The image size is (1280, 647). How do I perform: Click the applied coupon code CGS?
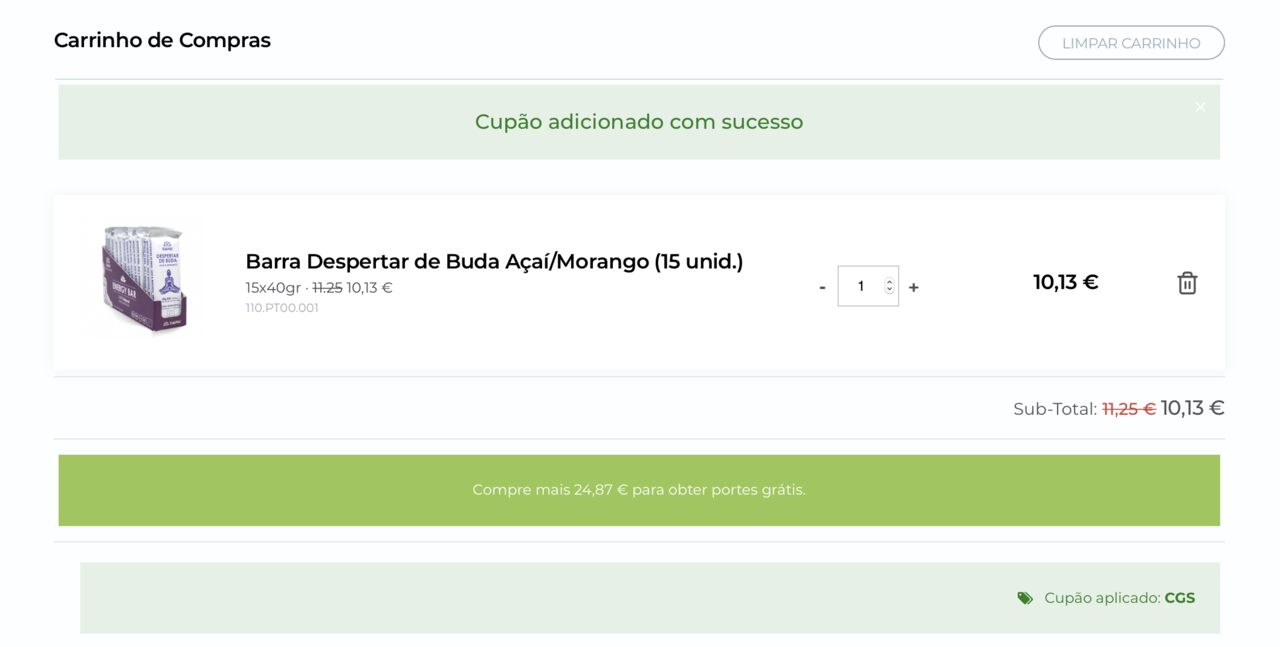point(1178,597)
